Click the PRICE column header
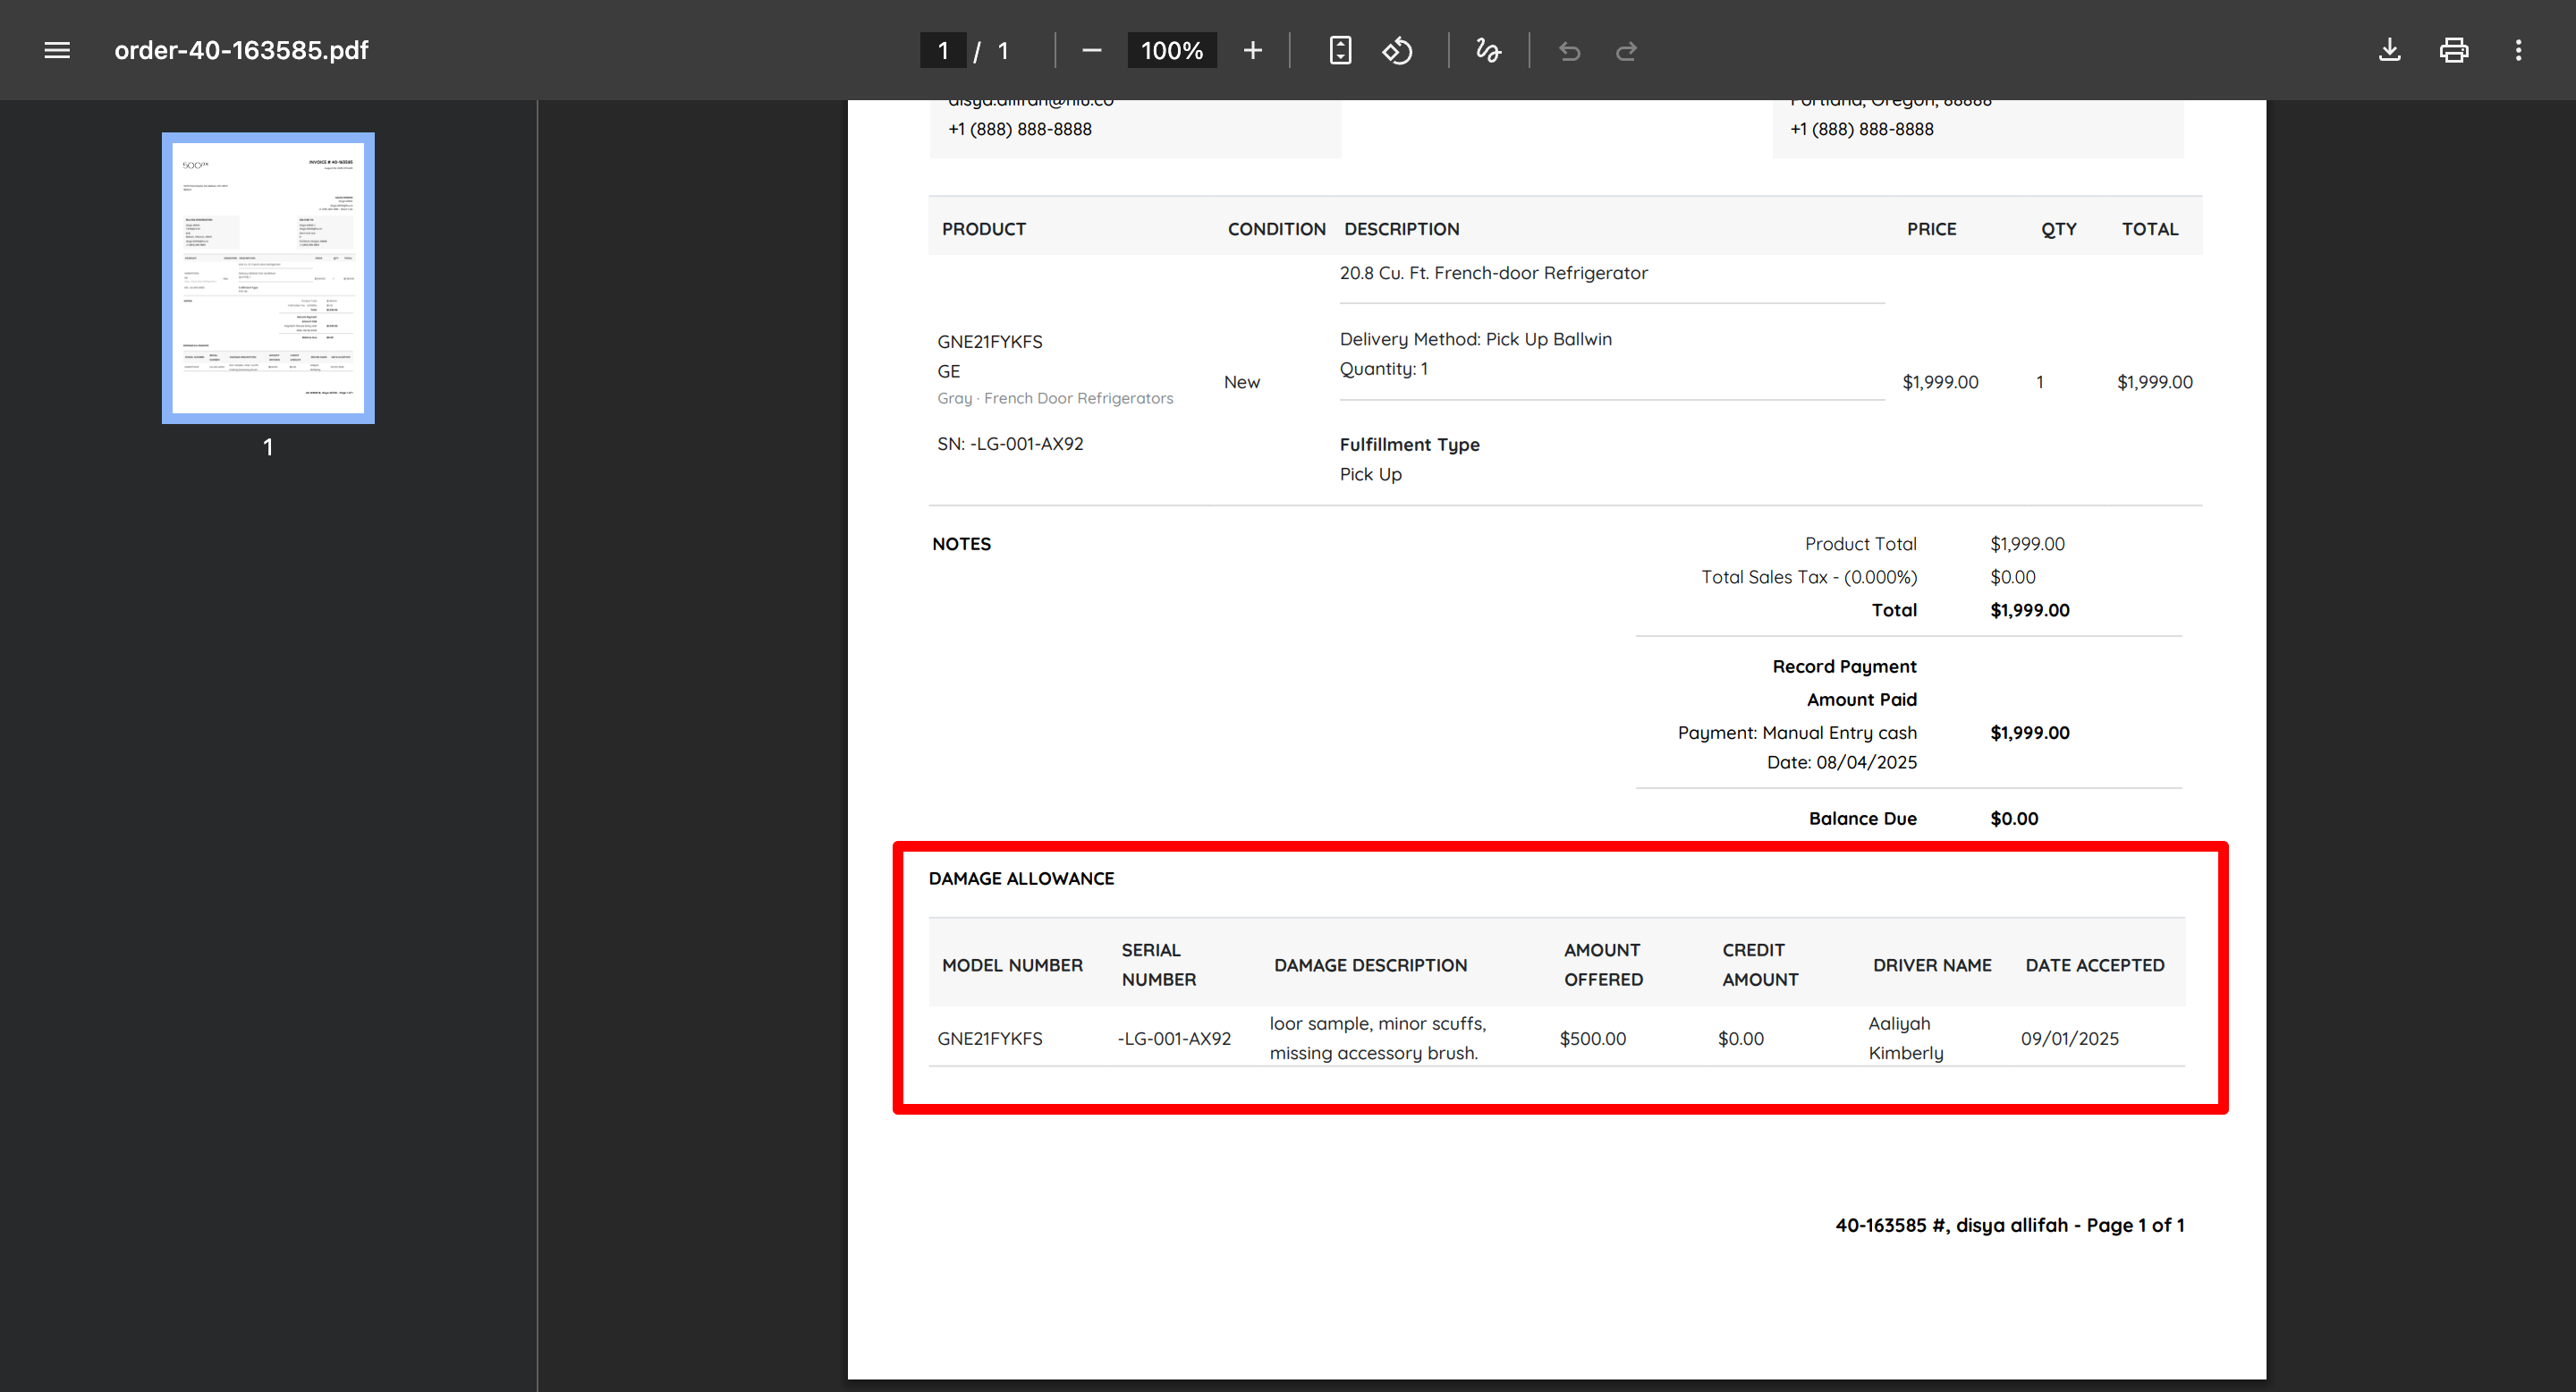The image size is (2576, 1392). (1931, 229)
